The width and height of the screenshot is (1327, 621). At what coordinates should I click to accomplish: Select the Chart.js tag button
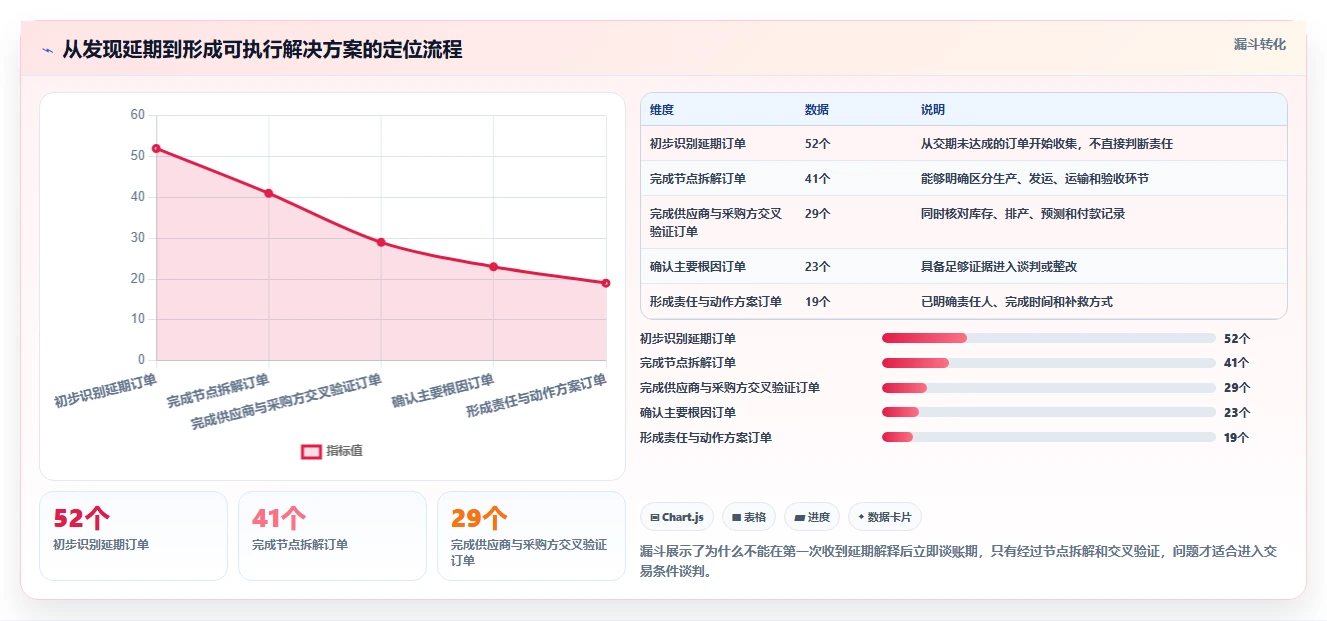click(x=677, y=517)
